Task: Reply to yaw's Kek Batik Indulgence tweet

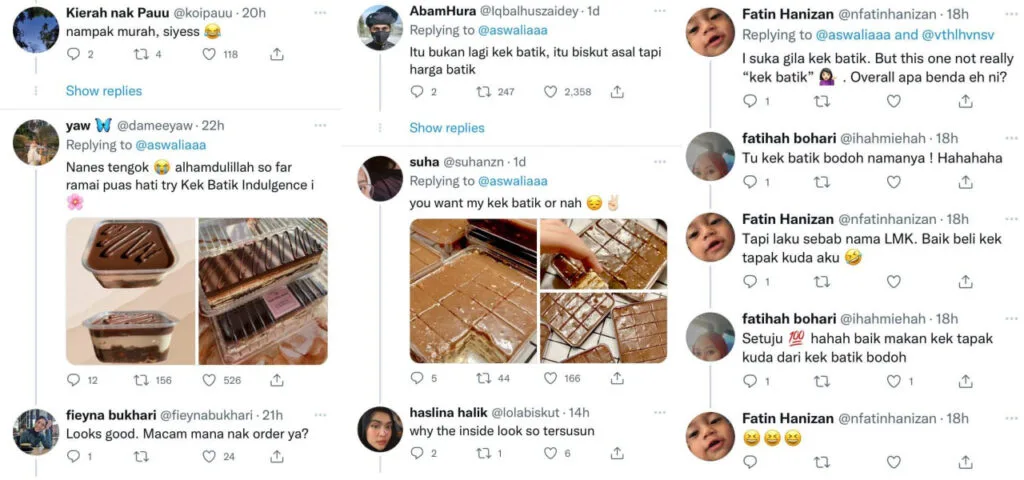Action: (x=73, y=380)
